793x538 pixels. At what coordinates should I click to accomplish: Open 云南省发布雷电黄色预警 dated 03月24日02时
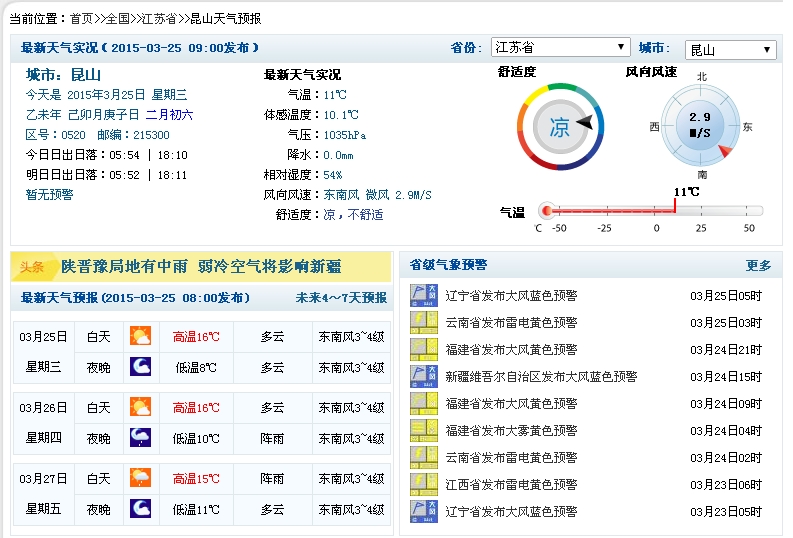tap(511, 458)
